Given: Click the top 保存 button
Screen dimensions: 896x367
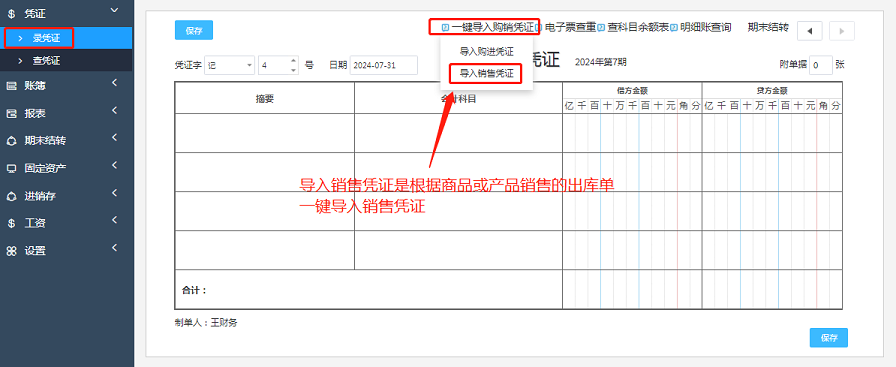Looking at the screenshot, I should [194, 30].
